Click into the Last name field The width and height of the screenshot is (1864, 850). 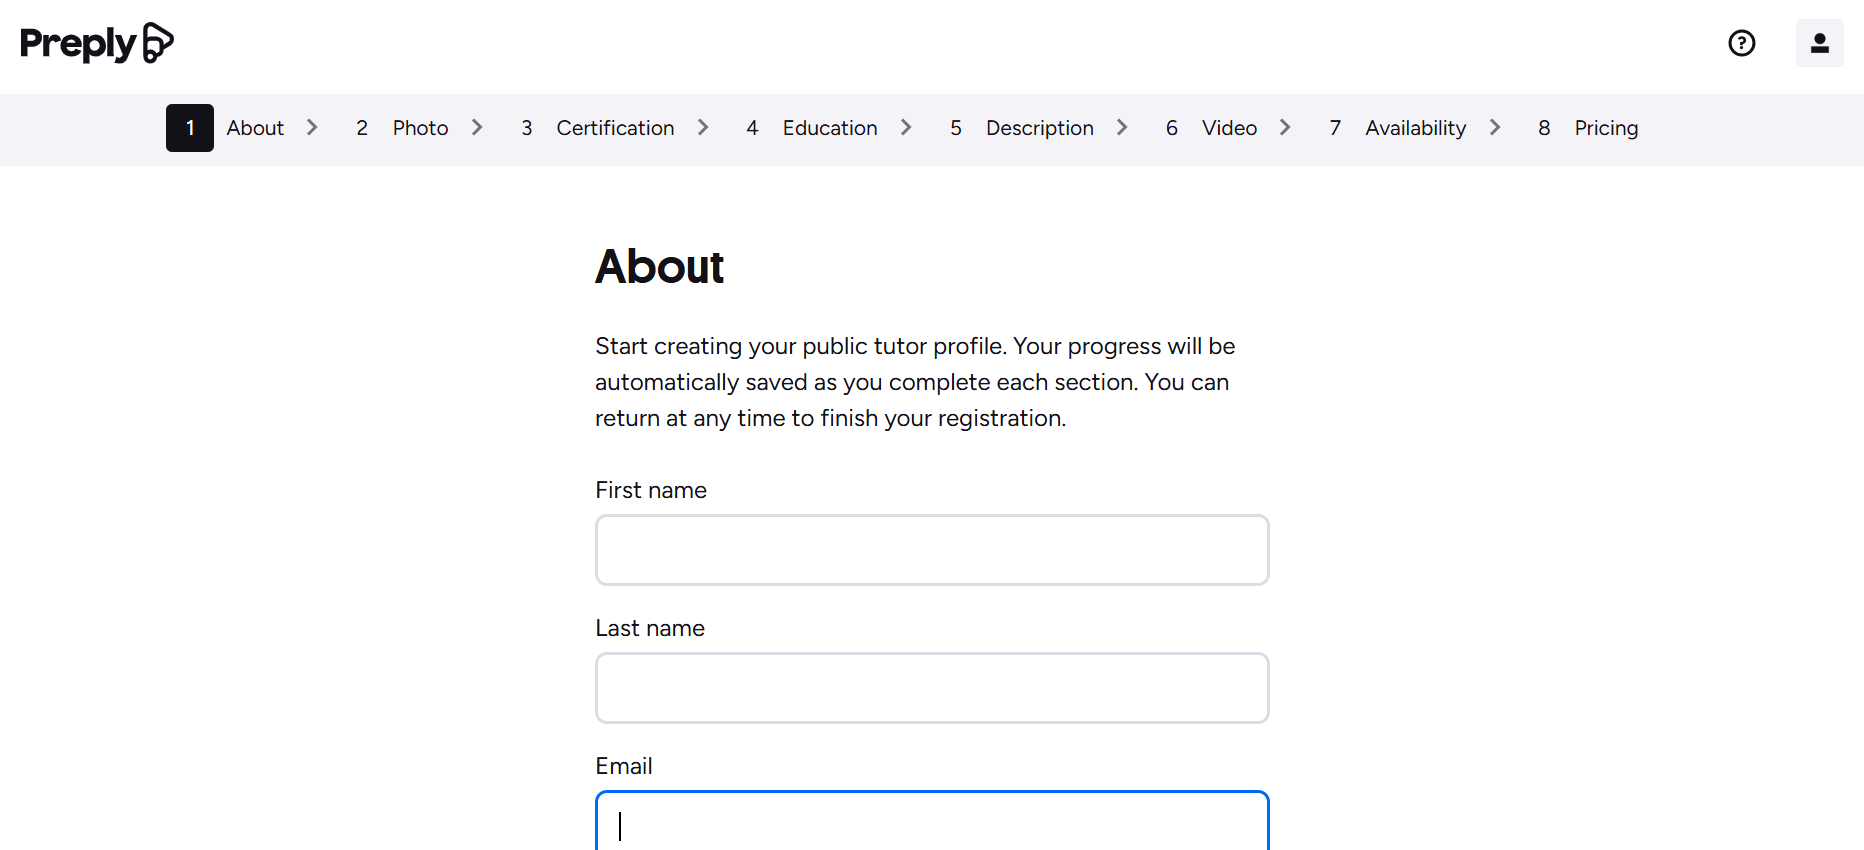coord(932,688)
